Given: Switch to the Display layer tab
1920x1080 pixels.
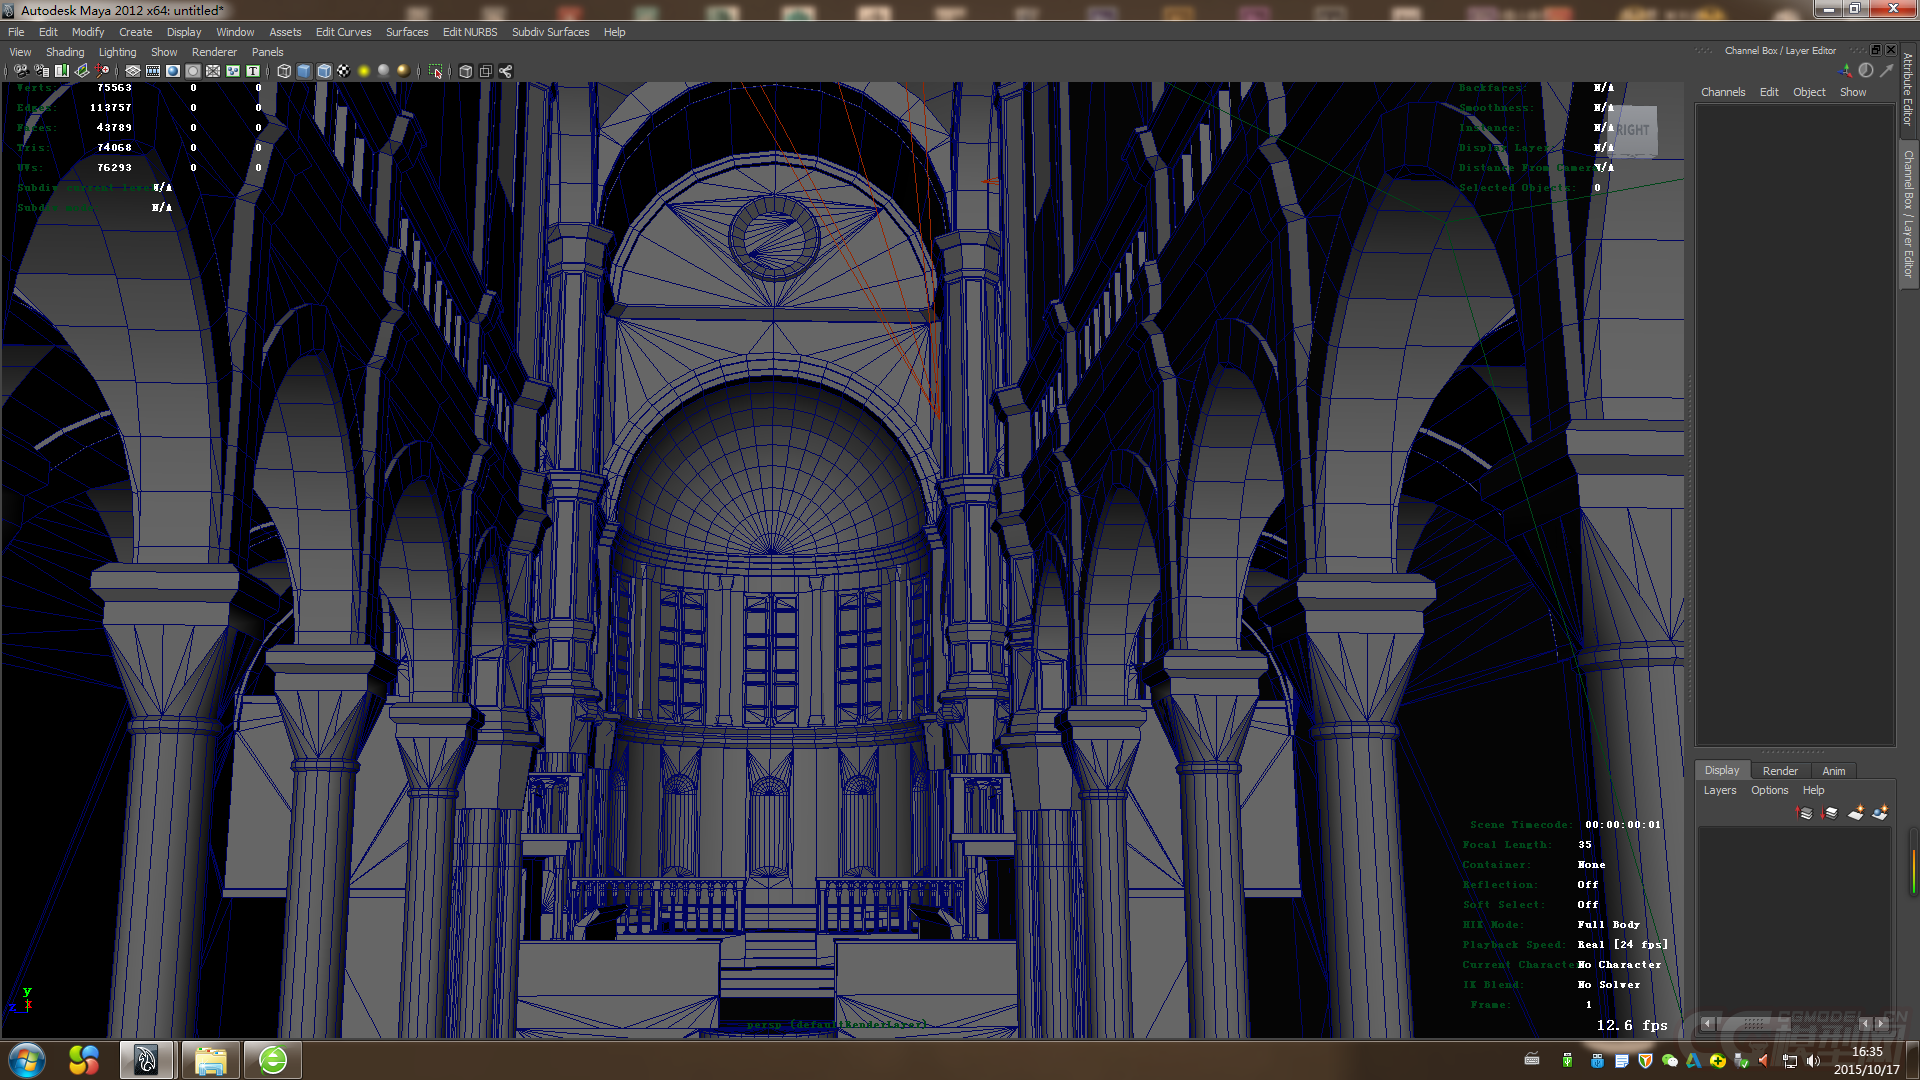Looking at the screenshot, I should [1722, 770].
